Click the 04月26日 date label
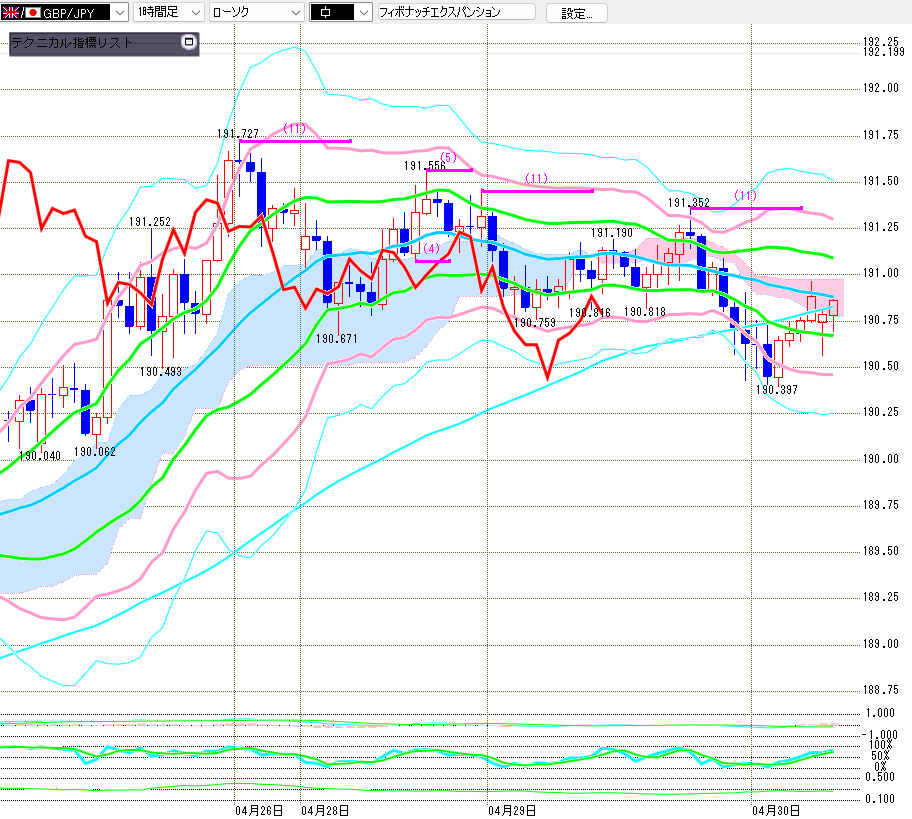Image resolution: width=912 pixels, height=819 pixels. click(259, 810)
